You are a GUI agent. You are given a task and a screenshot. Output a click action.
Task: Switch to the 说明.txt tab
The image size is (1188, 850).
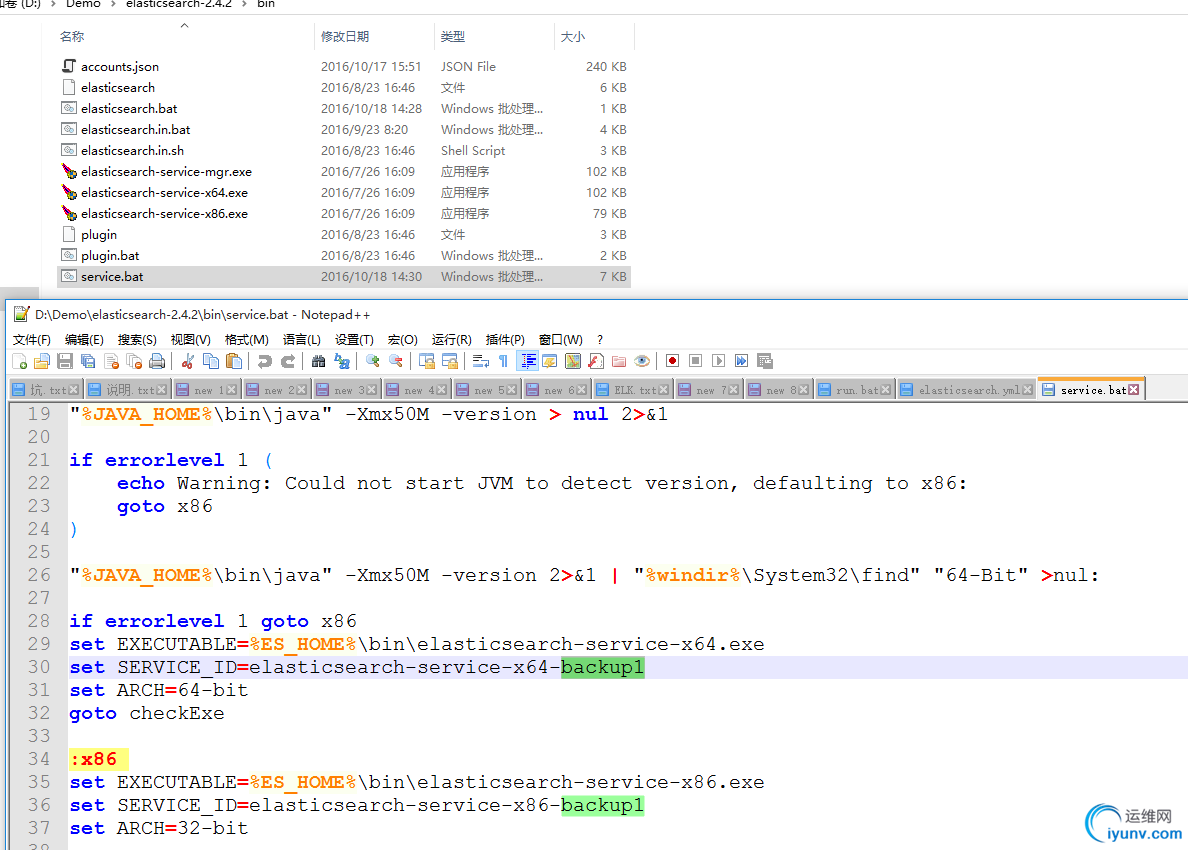[127, 390]
